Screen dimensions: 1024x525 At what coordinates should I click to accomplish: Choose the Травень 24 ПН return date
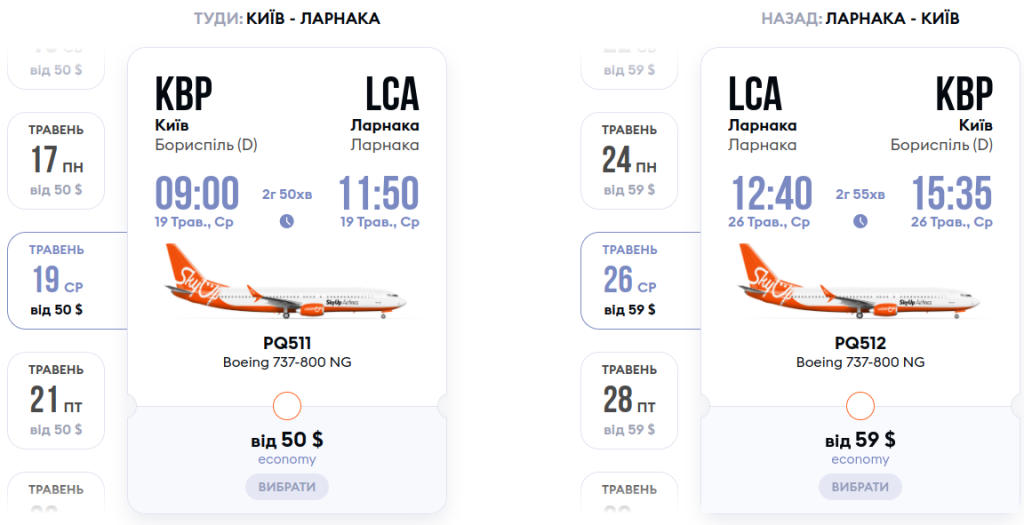pyautogui.click(x=629, y=160)
